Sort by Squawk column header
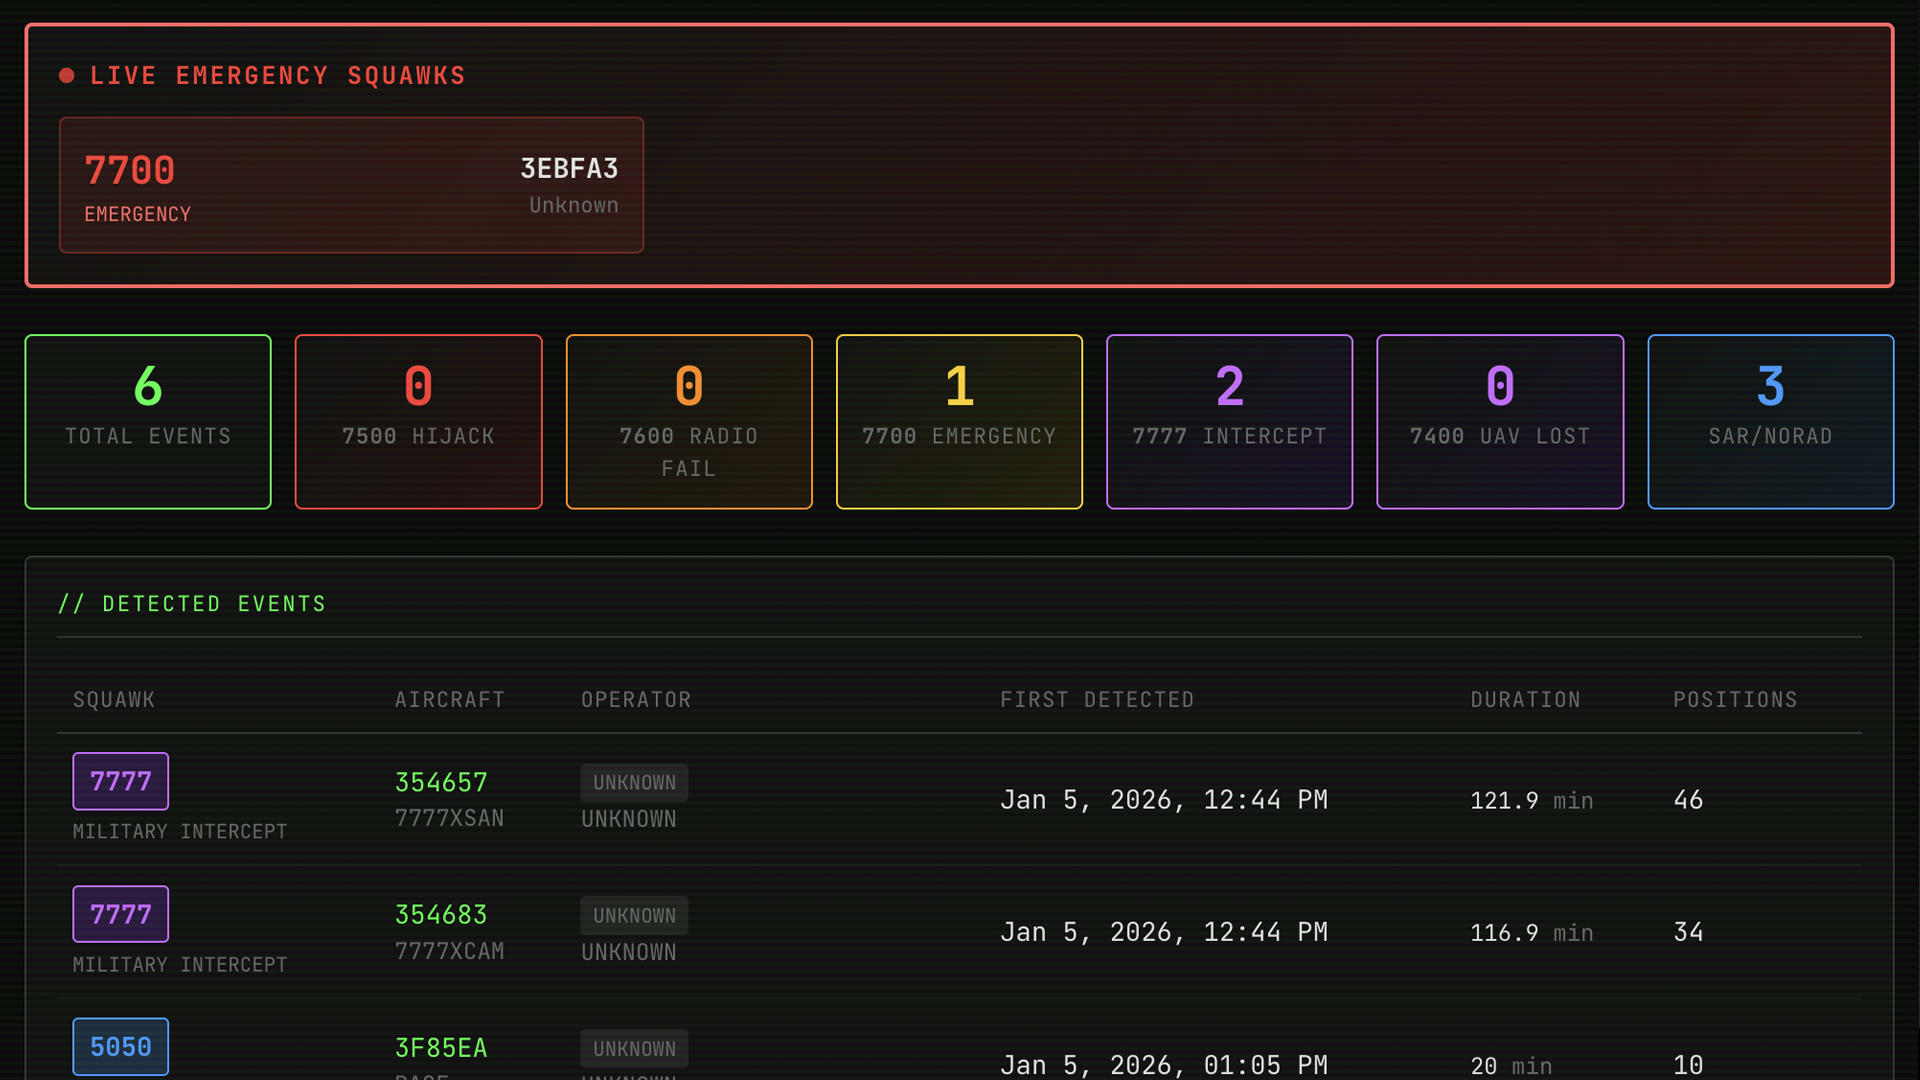This screenshot has width=1920, height=1080. pos(114,700)
